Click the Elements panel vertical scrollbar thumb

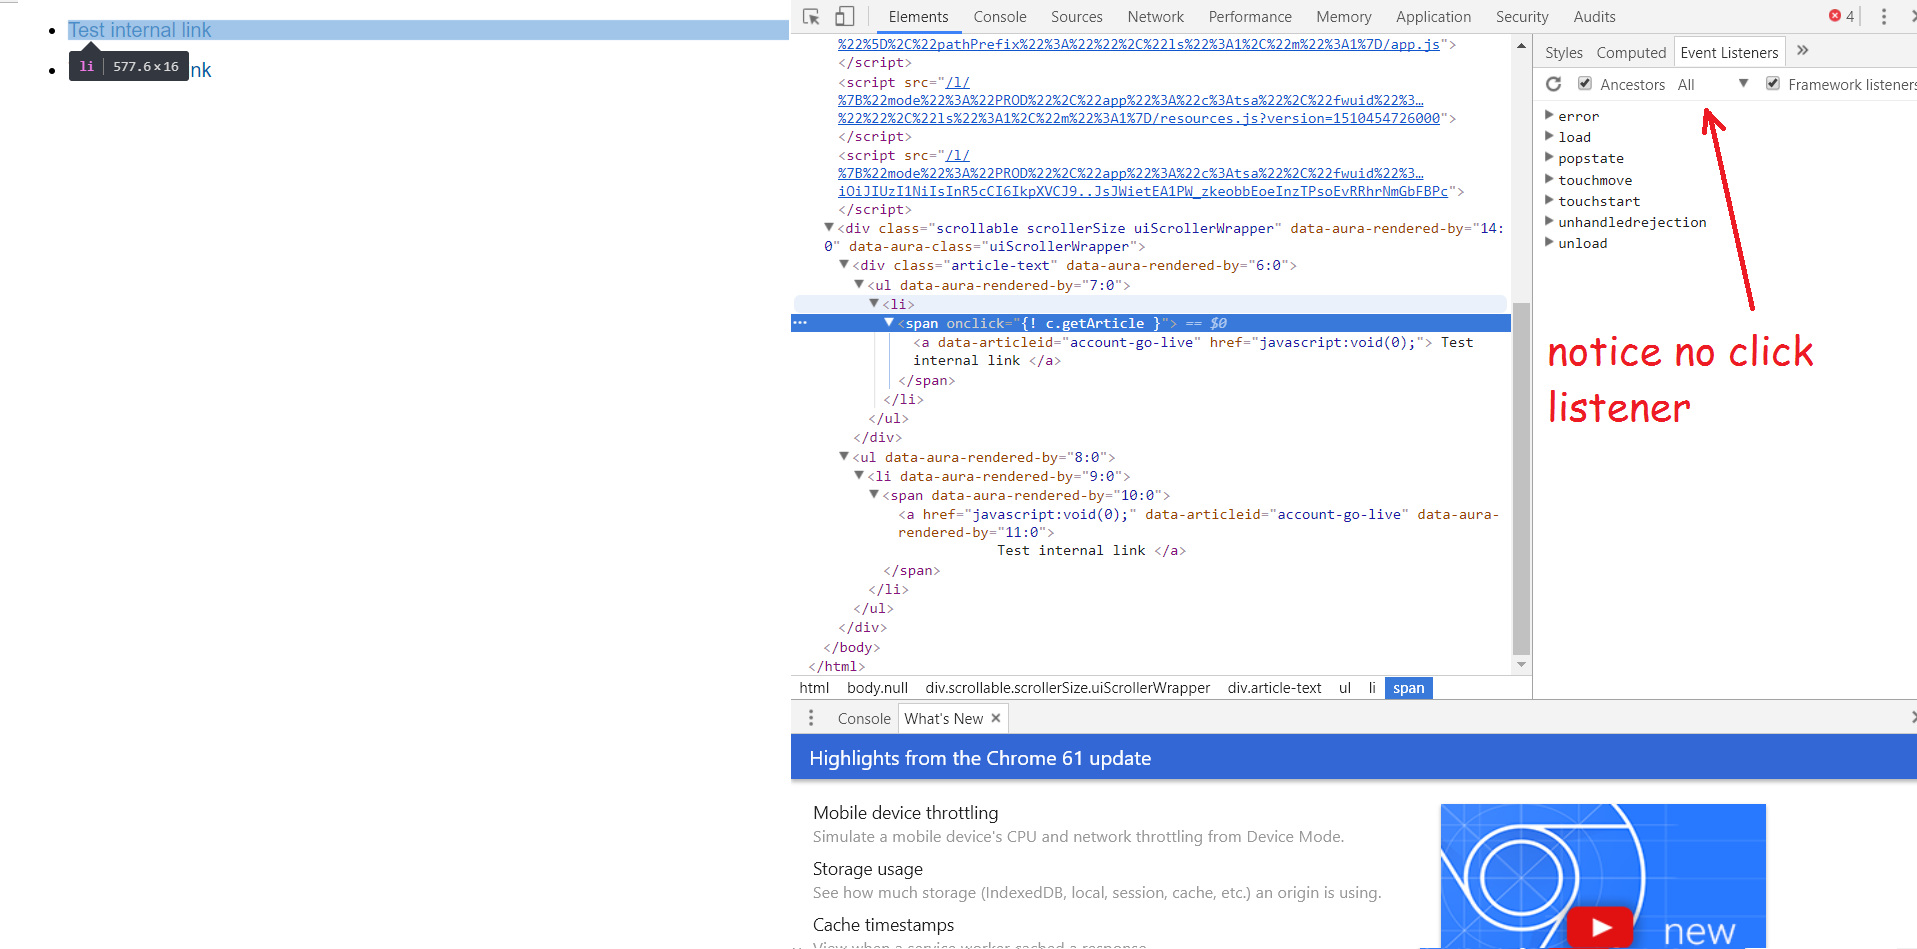[1521, 478]
